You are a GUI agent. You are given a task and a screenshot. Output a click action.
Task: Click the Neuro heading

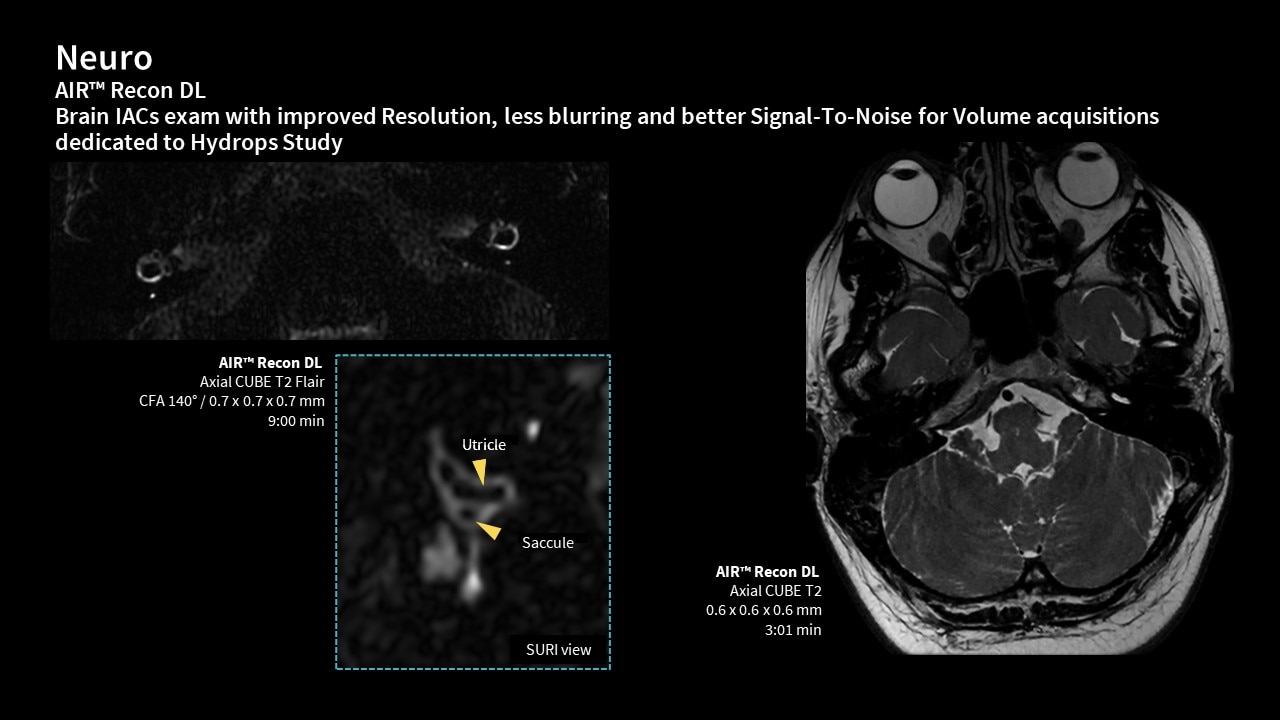tap(104, 56)
